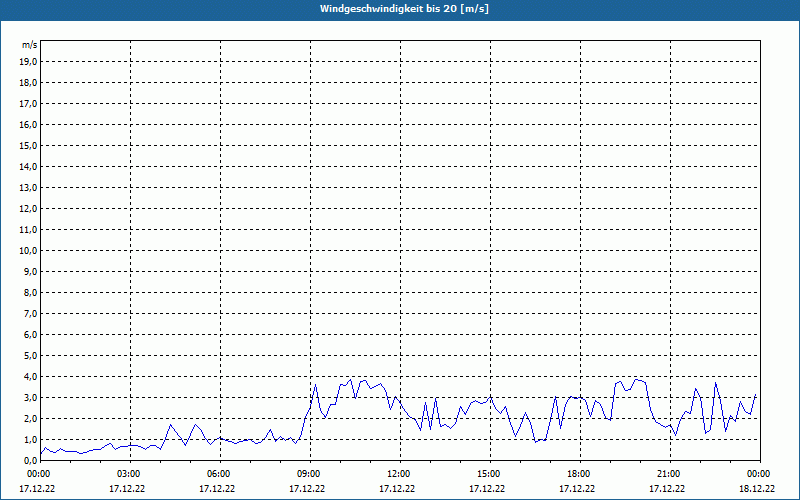Click the 06:00 time axis label
The image size is (800, 500).
point(220,474)
